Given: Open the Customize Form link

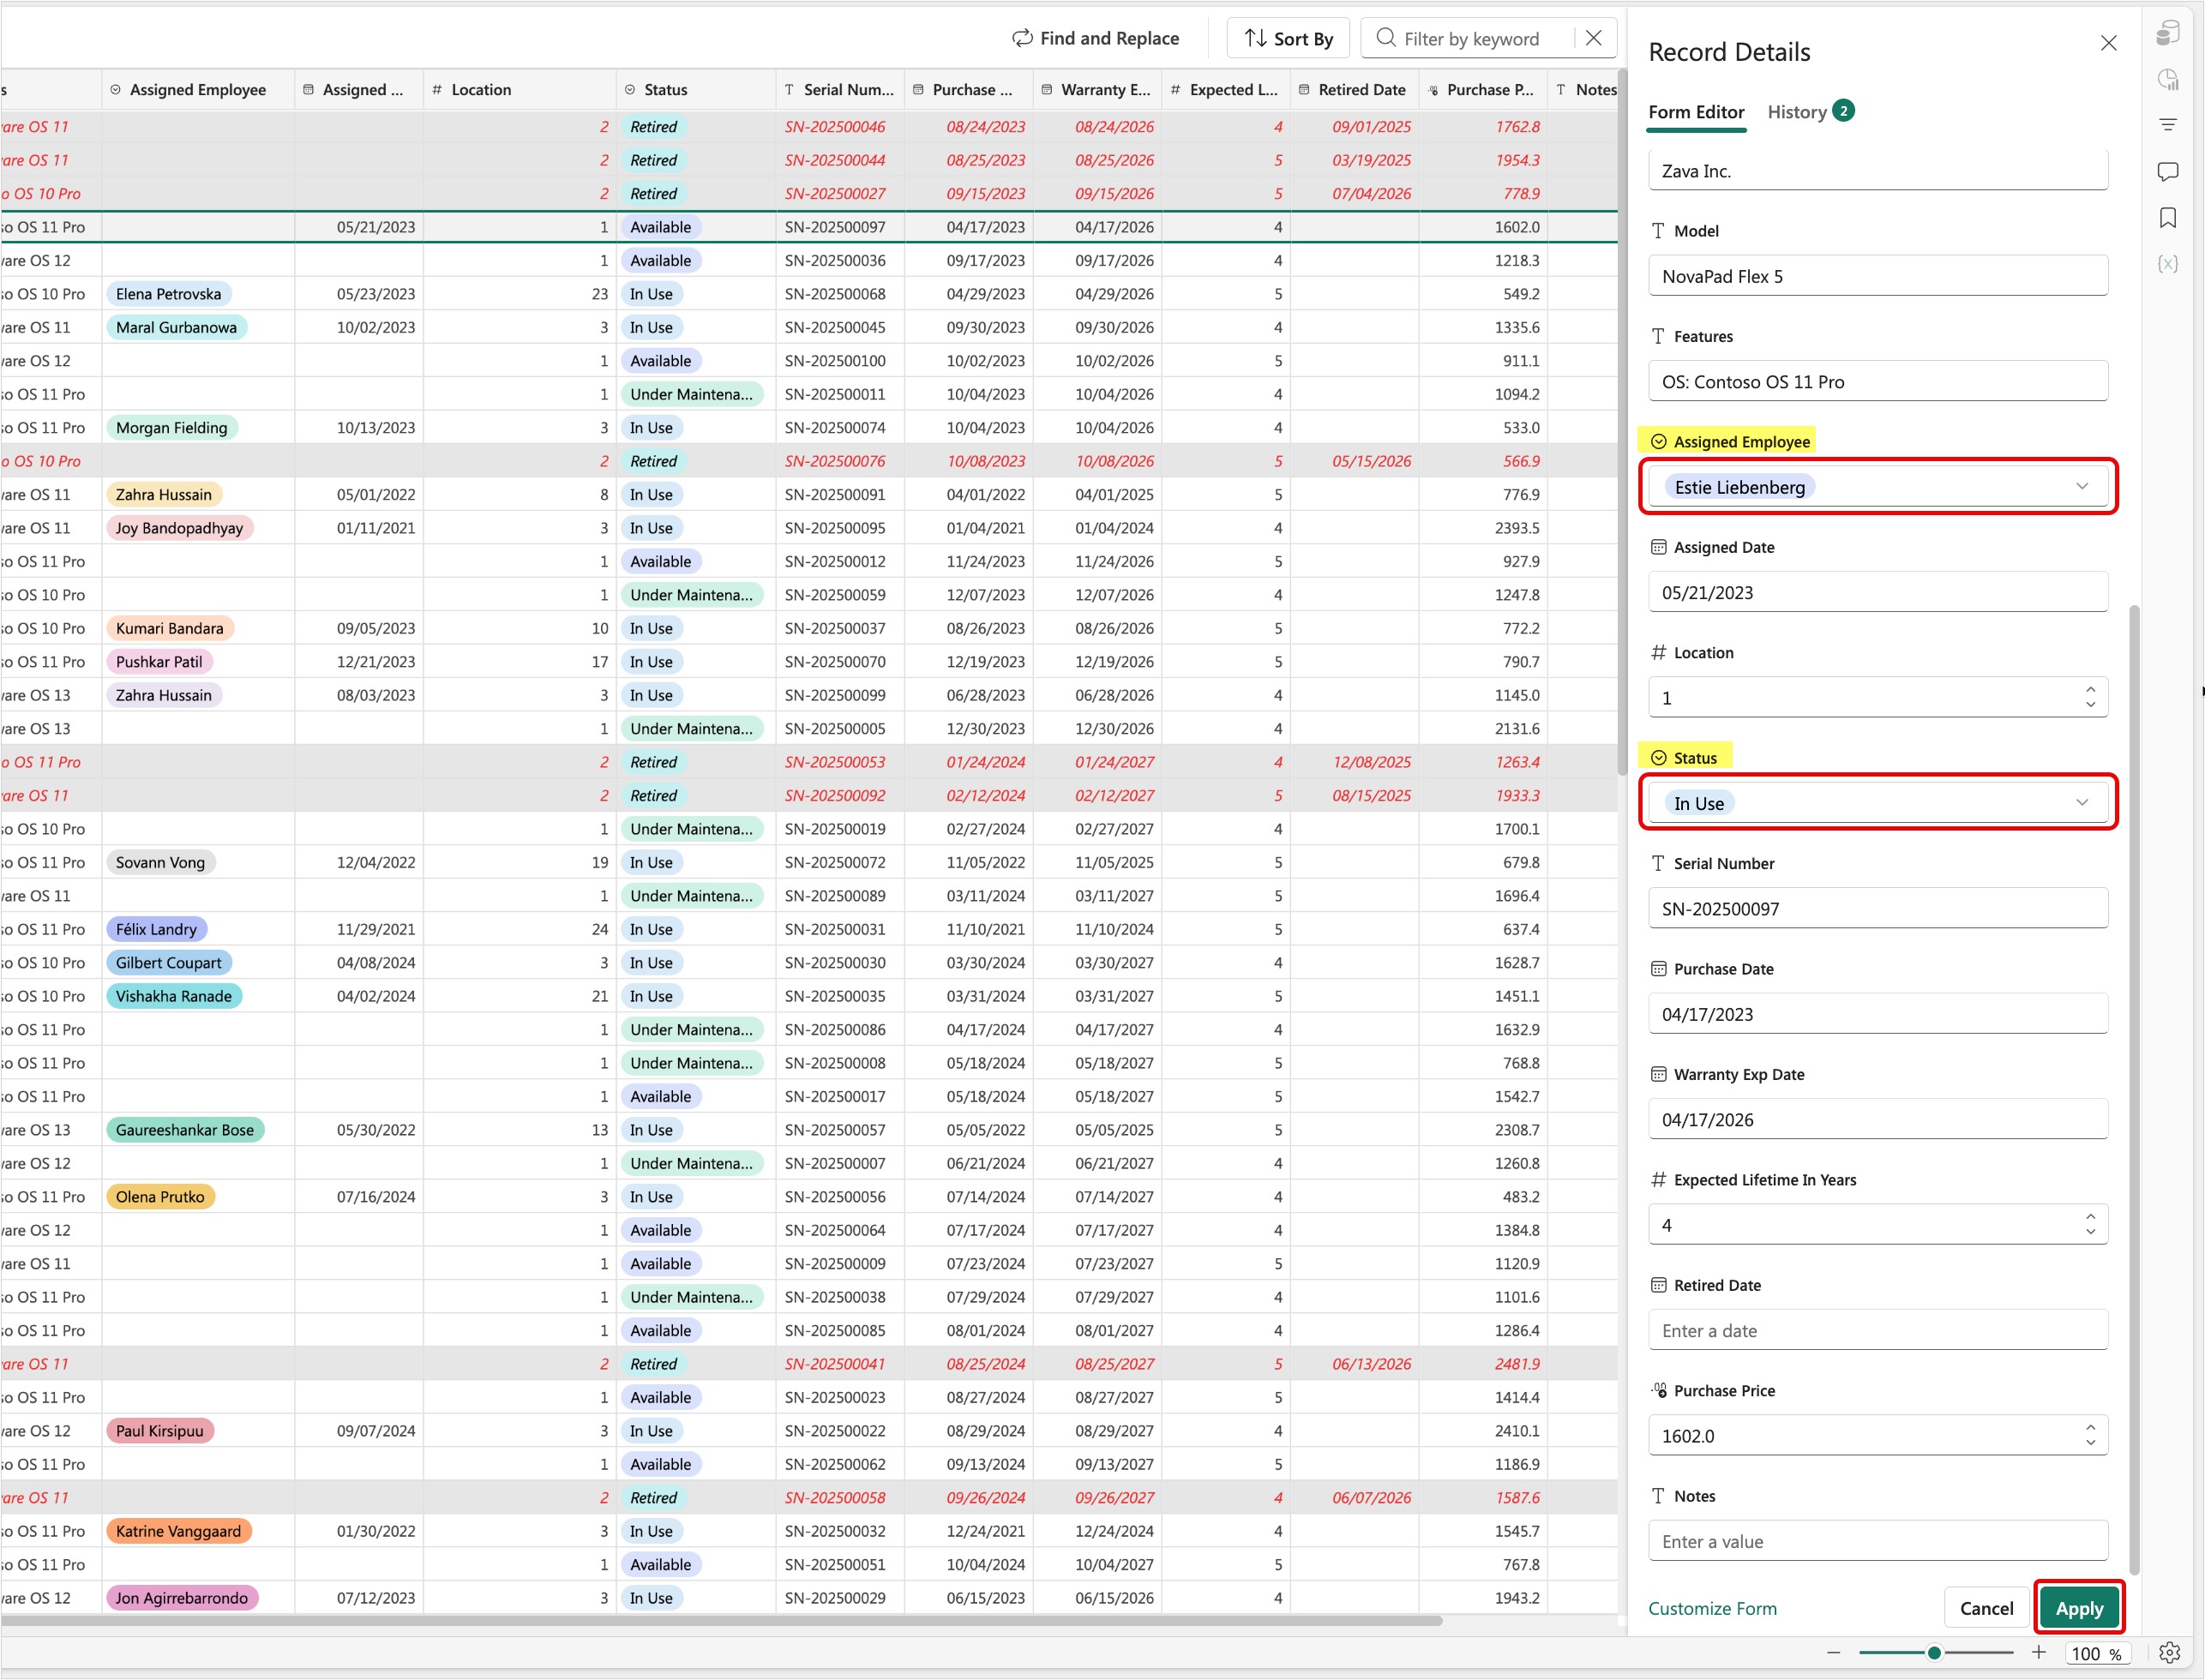Looking at the screenshot, I should 1712,1608.
